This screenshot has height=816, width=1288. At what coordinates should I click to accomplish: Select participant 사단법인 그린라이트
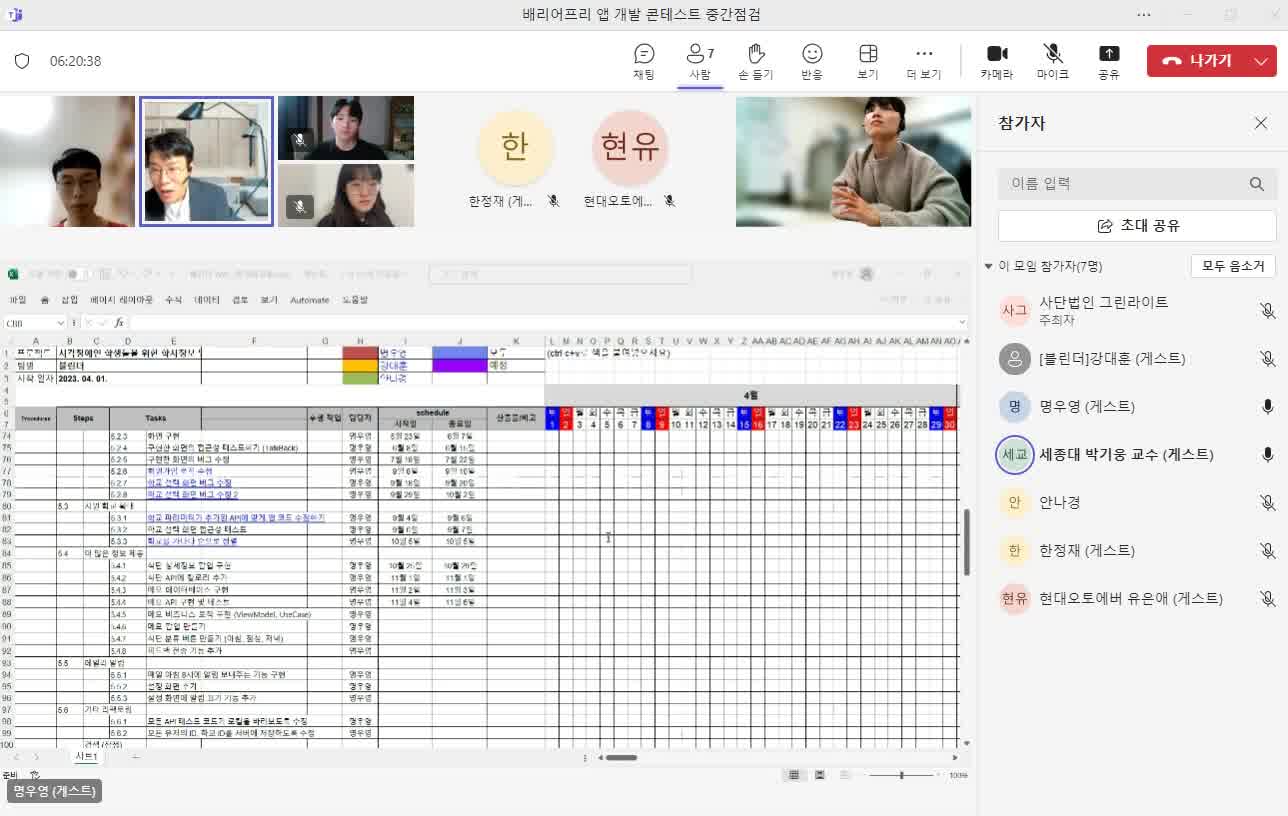[x=1137, y=310]
